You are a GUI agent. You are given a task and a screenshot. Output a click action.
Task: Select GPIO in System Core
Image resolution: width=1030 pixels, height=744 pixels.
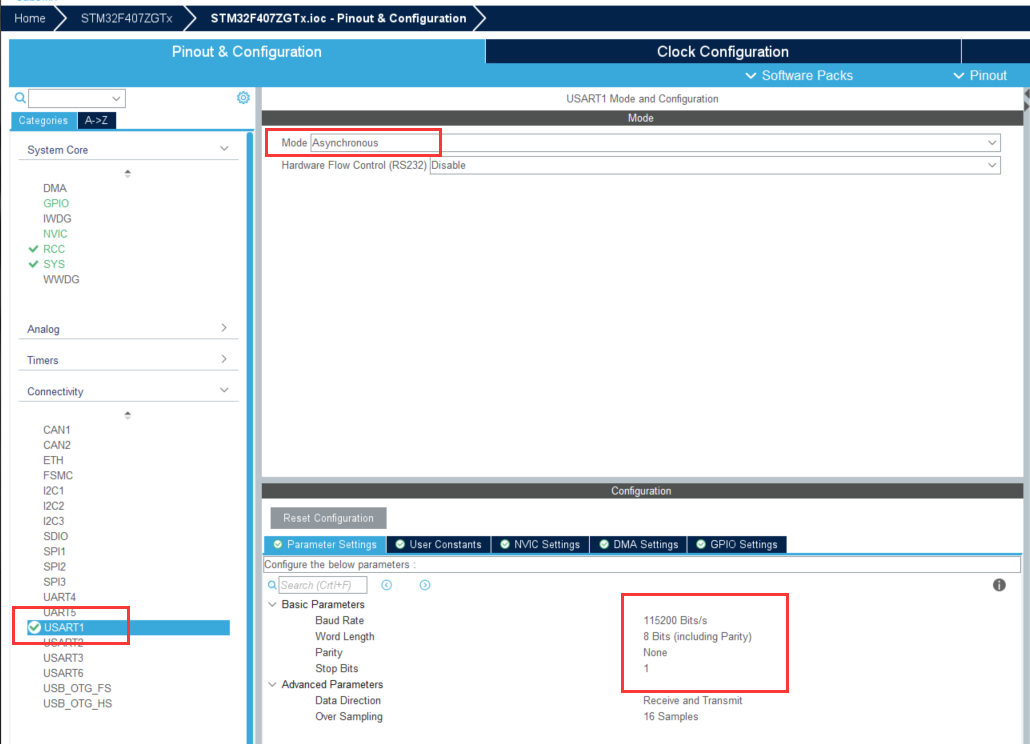[56, 203]
